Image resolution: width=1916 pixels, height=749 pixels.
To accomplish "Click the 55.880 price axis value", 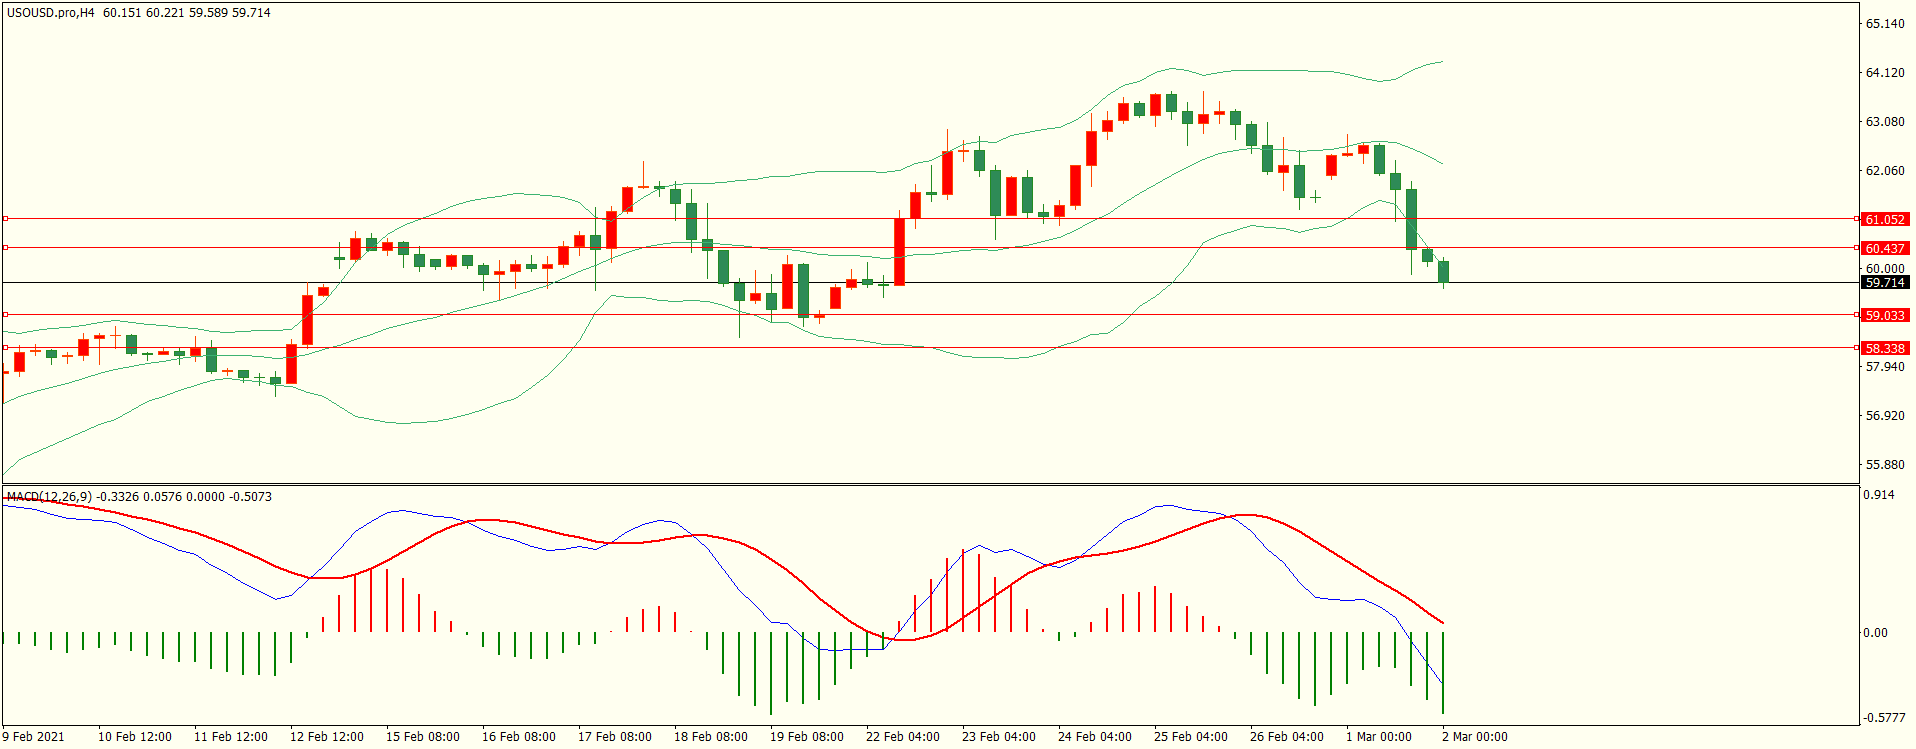I will pos(1885,465).
